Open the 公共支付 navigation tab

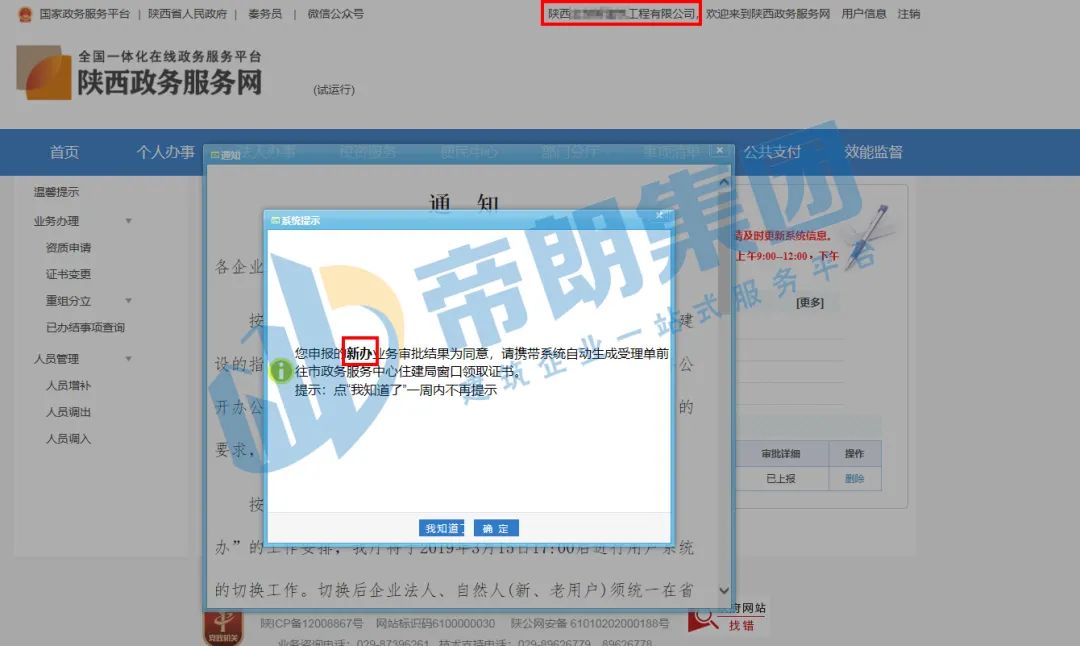click(x=772, y=152)
